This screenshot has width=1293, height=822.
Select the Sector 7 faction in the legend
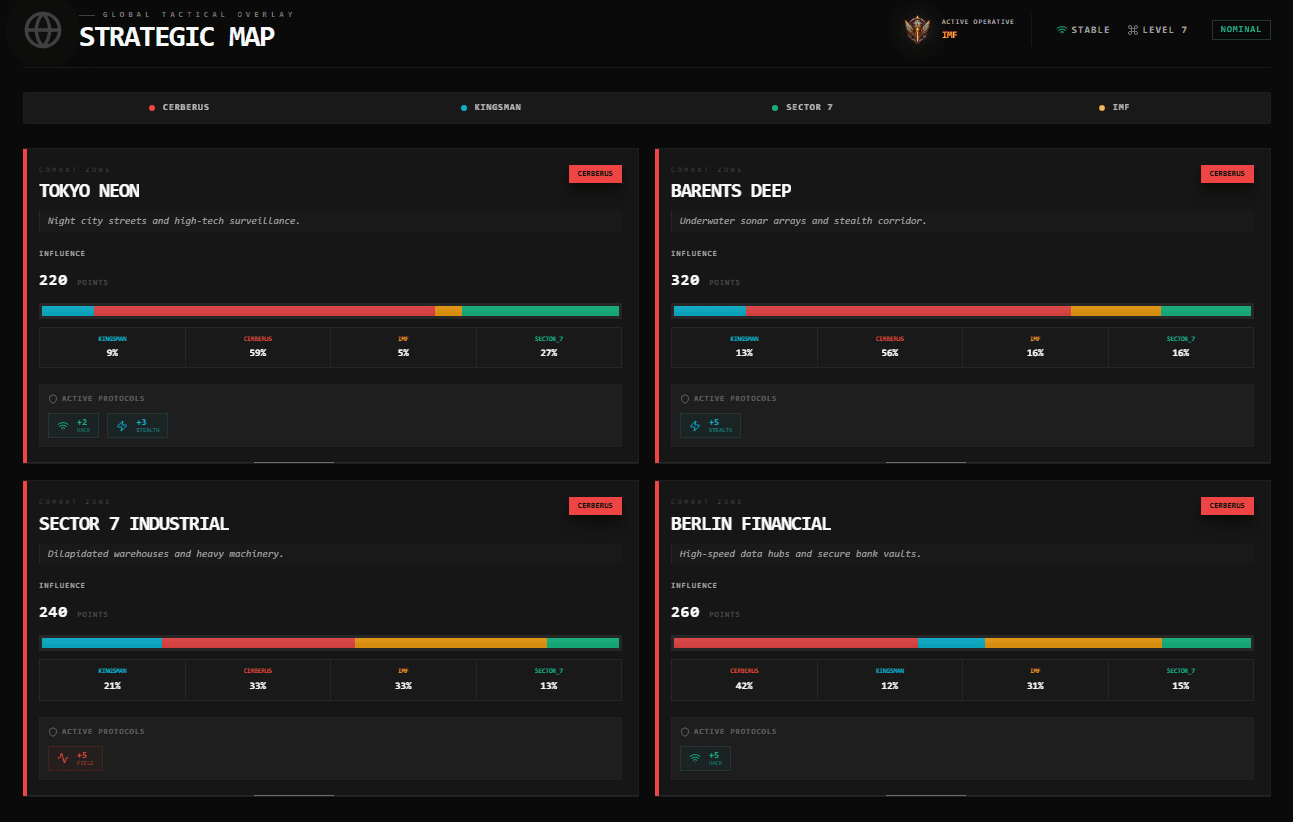802,108
